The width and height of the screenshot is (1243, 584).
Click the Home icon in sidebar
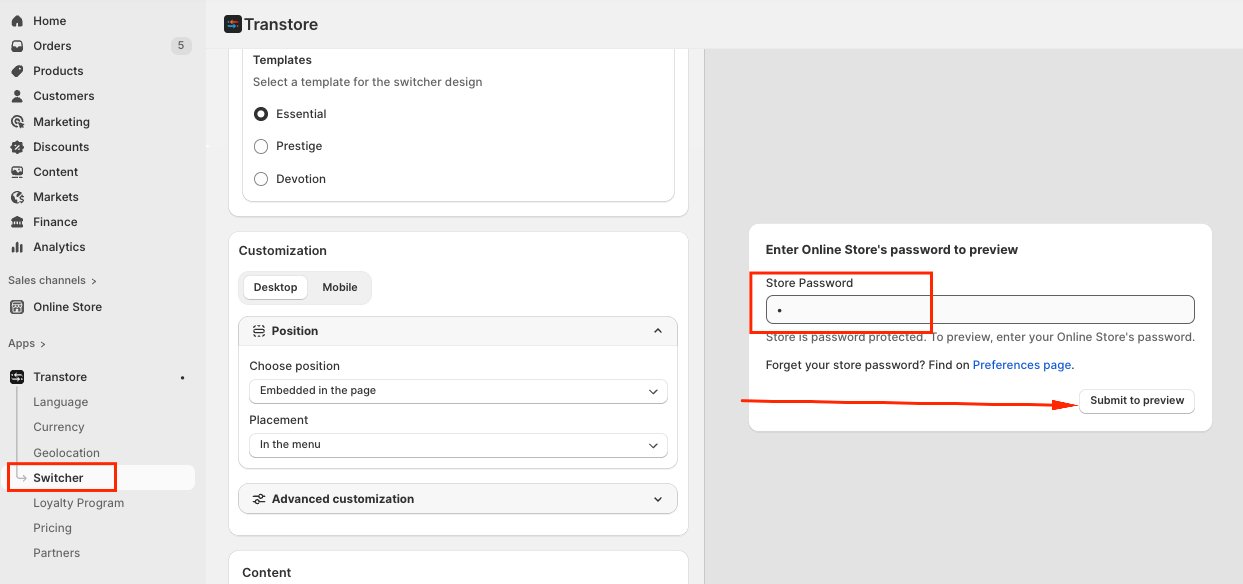(x=17, y=21)
